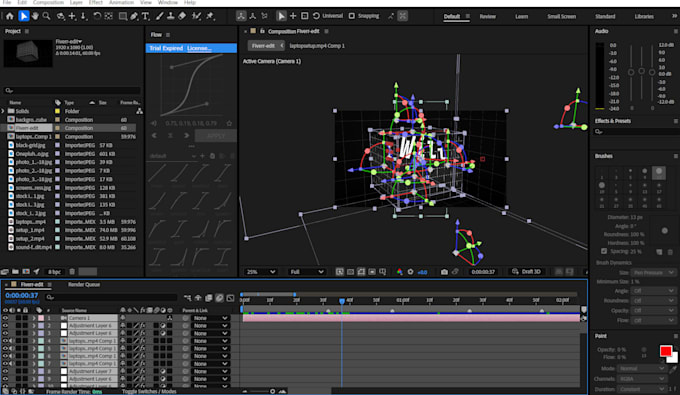The image size is (680, 395).
Task: Mute audio of layer 5
Action: [12, 349]
